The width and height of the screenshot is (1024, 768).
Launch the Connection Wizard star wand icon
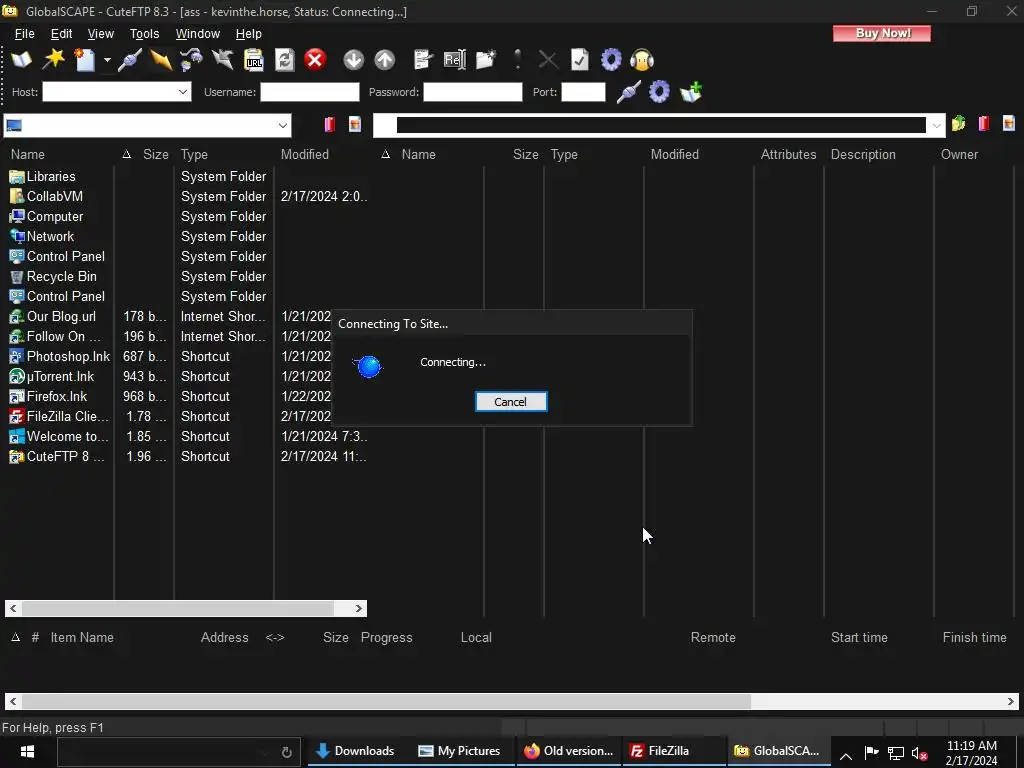(54, 60)
